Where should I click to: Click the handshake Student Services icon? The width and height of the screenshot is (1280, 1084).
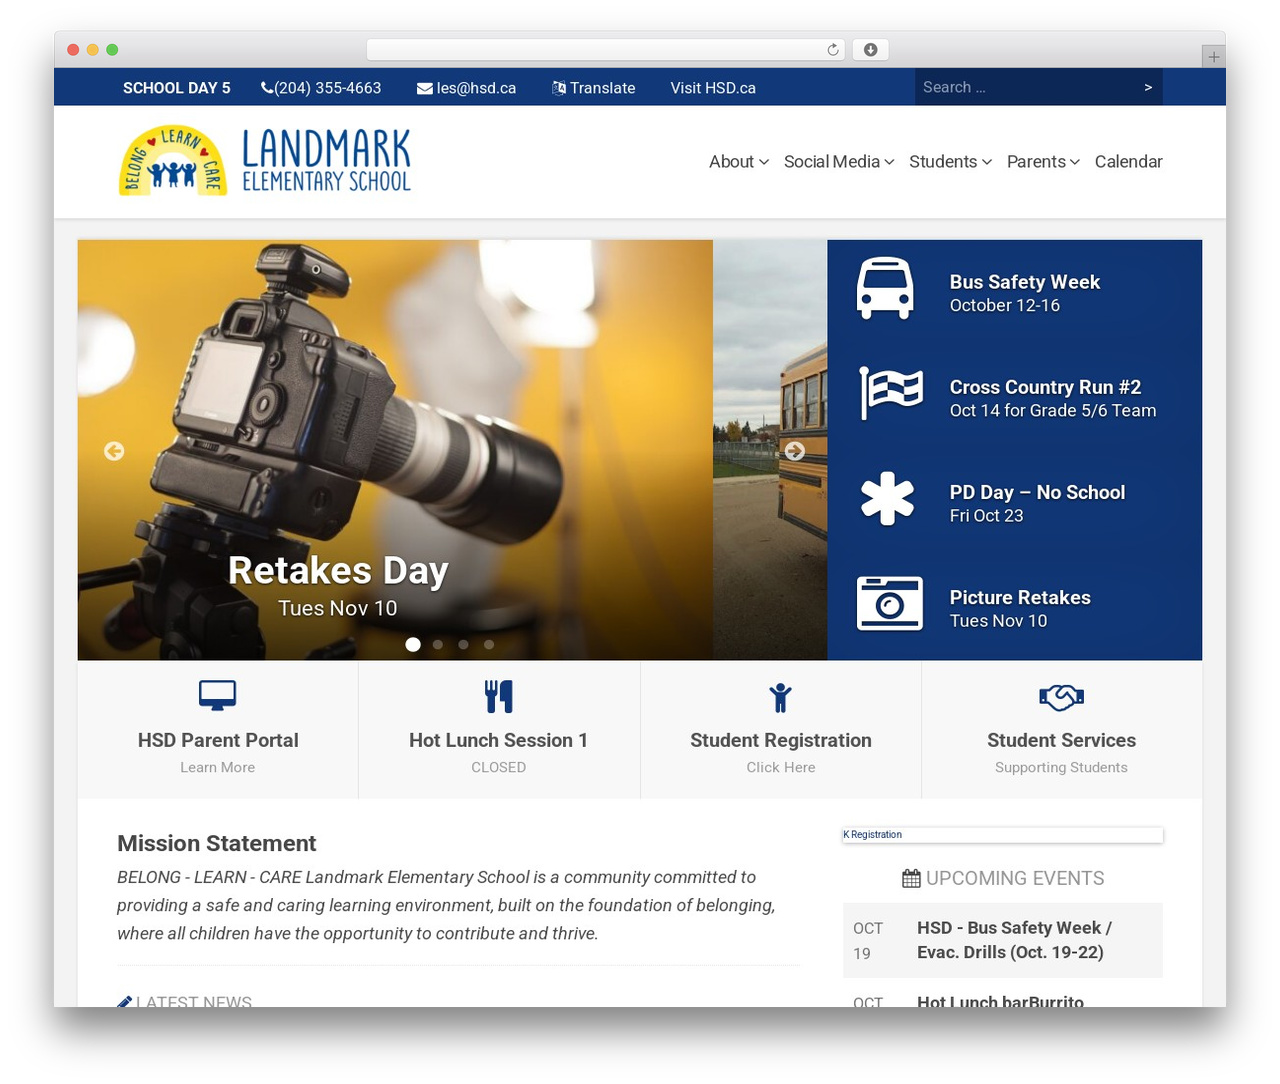click(x=1061, y=697)
